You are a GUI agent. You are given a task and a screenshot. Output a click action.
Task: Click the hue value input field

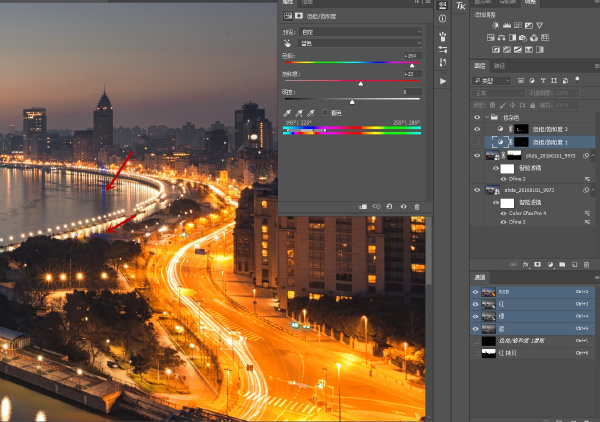click(x=412, y=56)
